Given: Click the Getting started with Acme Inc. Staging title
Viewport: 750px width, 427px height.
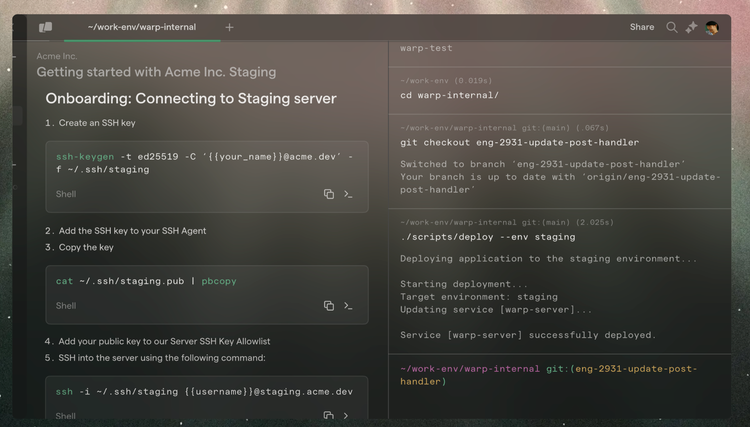Looking at the screenshot, I should (156, 72).
